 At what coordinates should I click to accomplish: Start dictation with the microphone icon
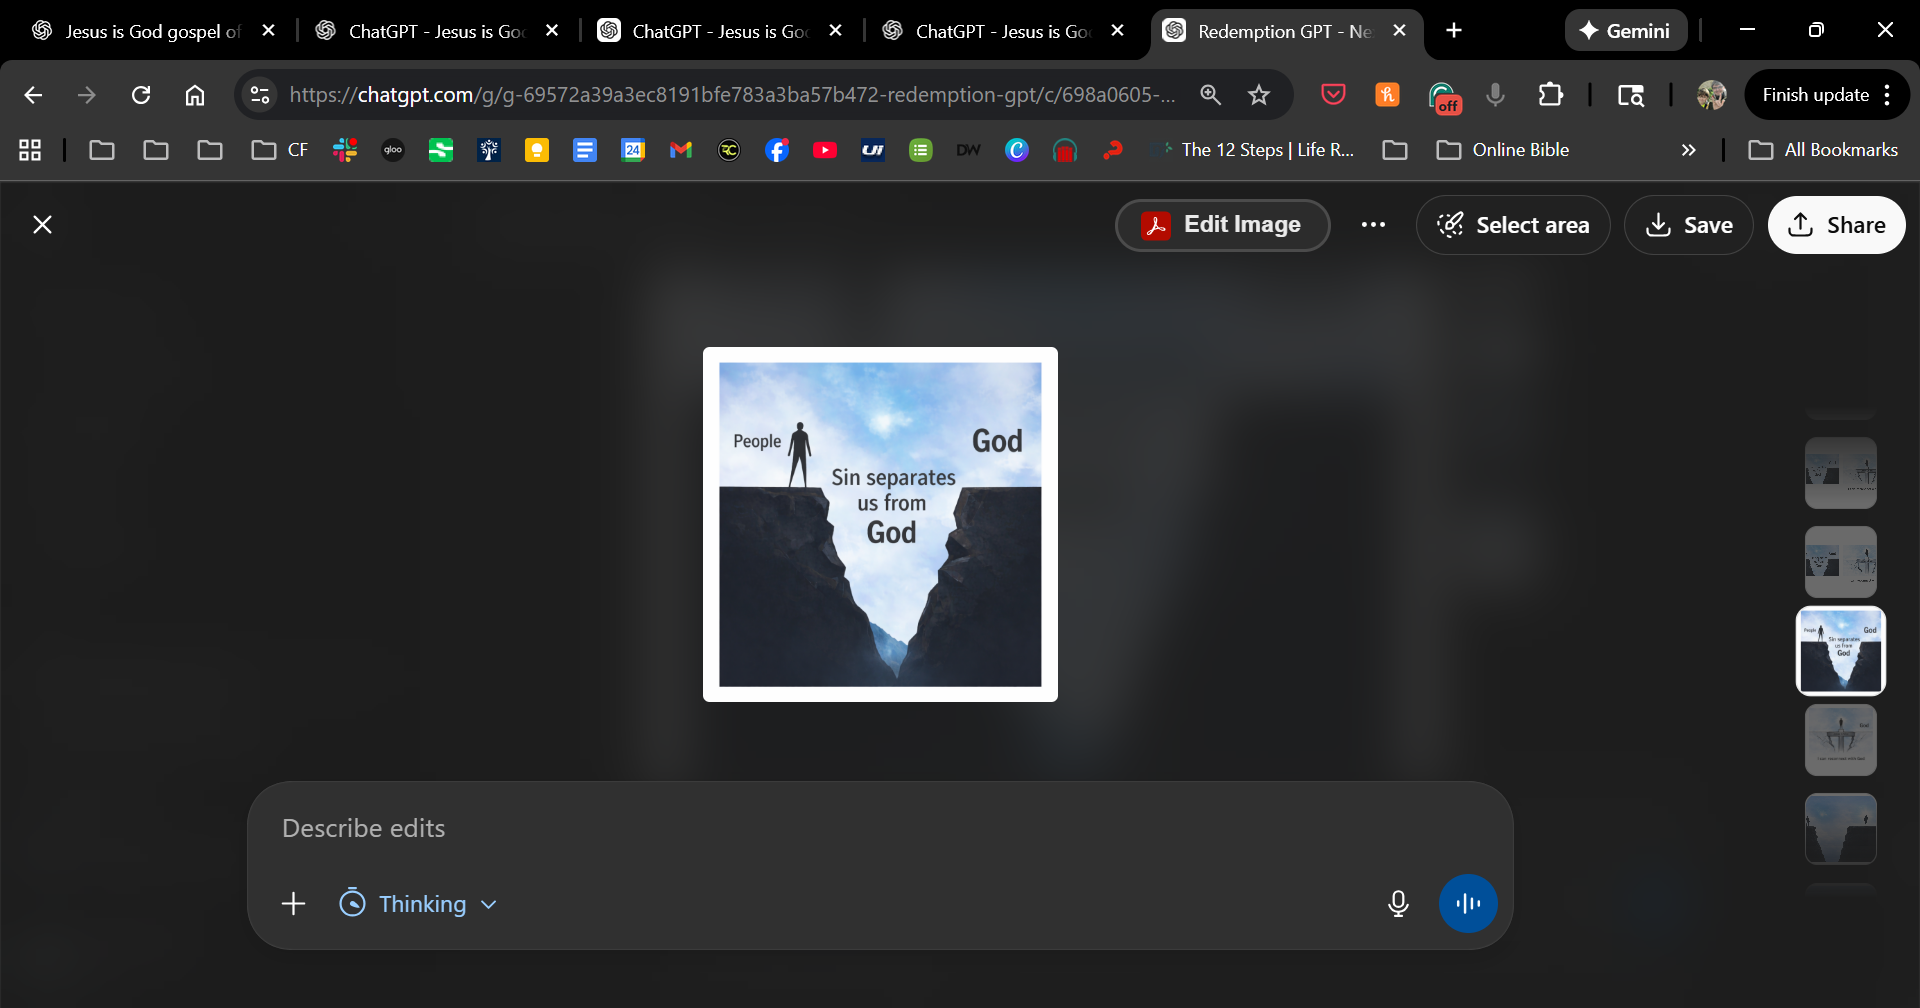coord(1398,904)
